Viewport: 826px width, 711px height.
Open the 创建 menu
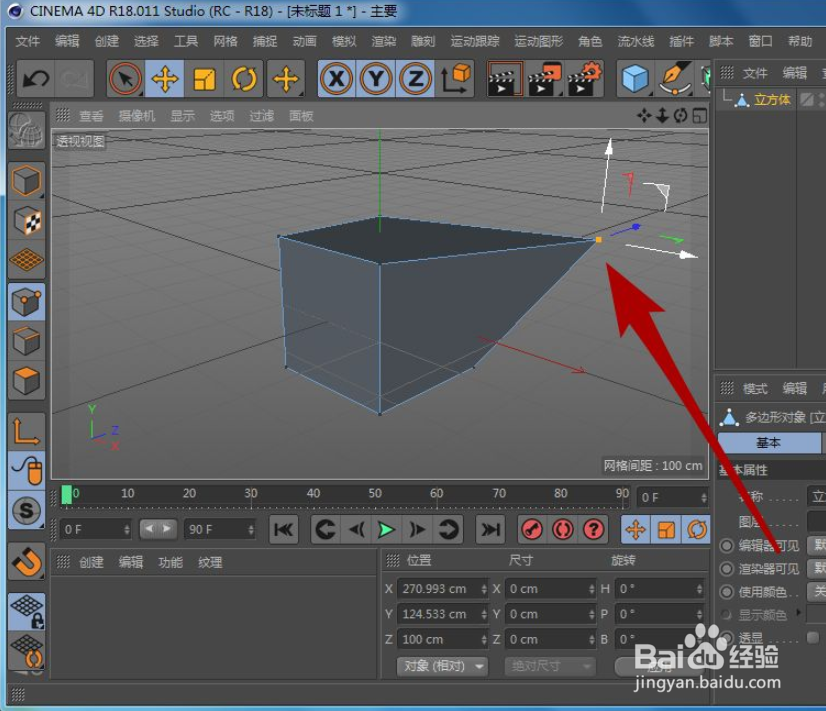(x=106, y=41)
